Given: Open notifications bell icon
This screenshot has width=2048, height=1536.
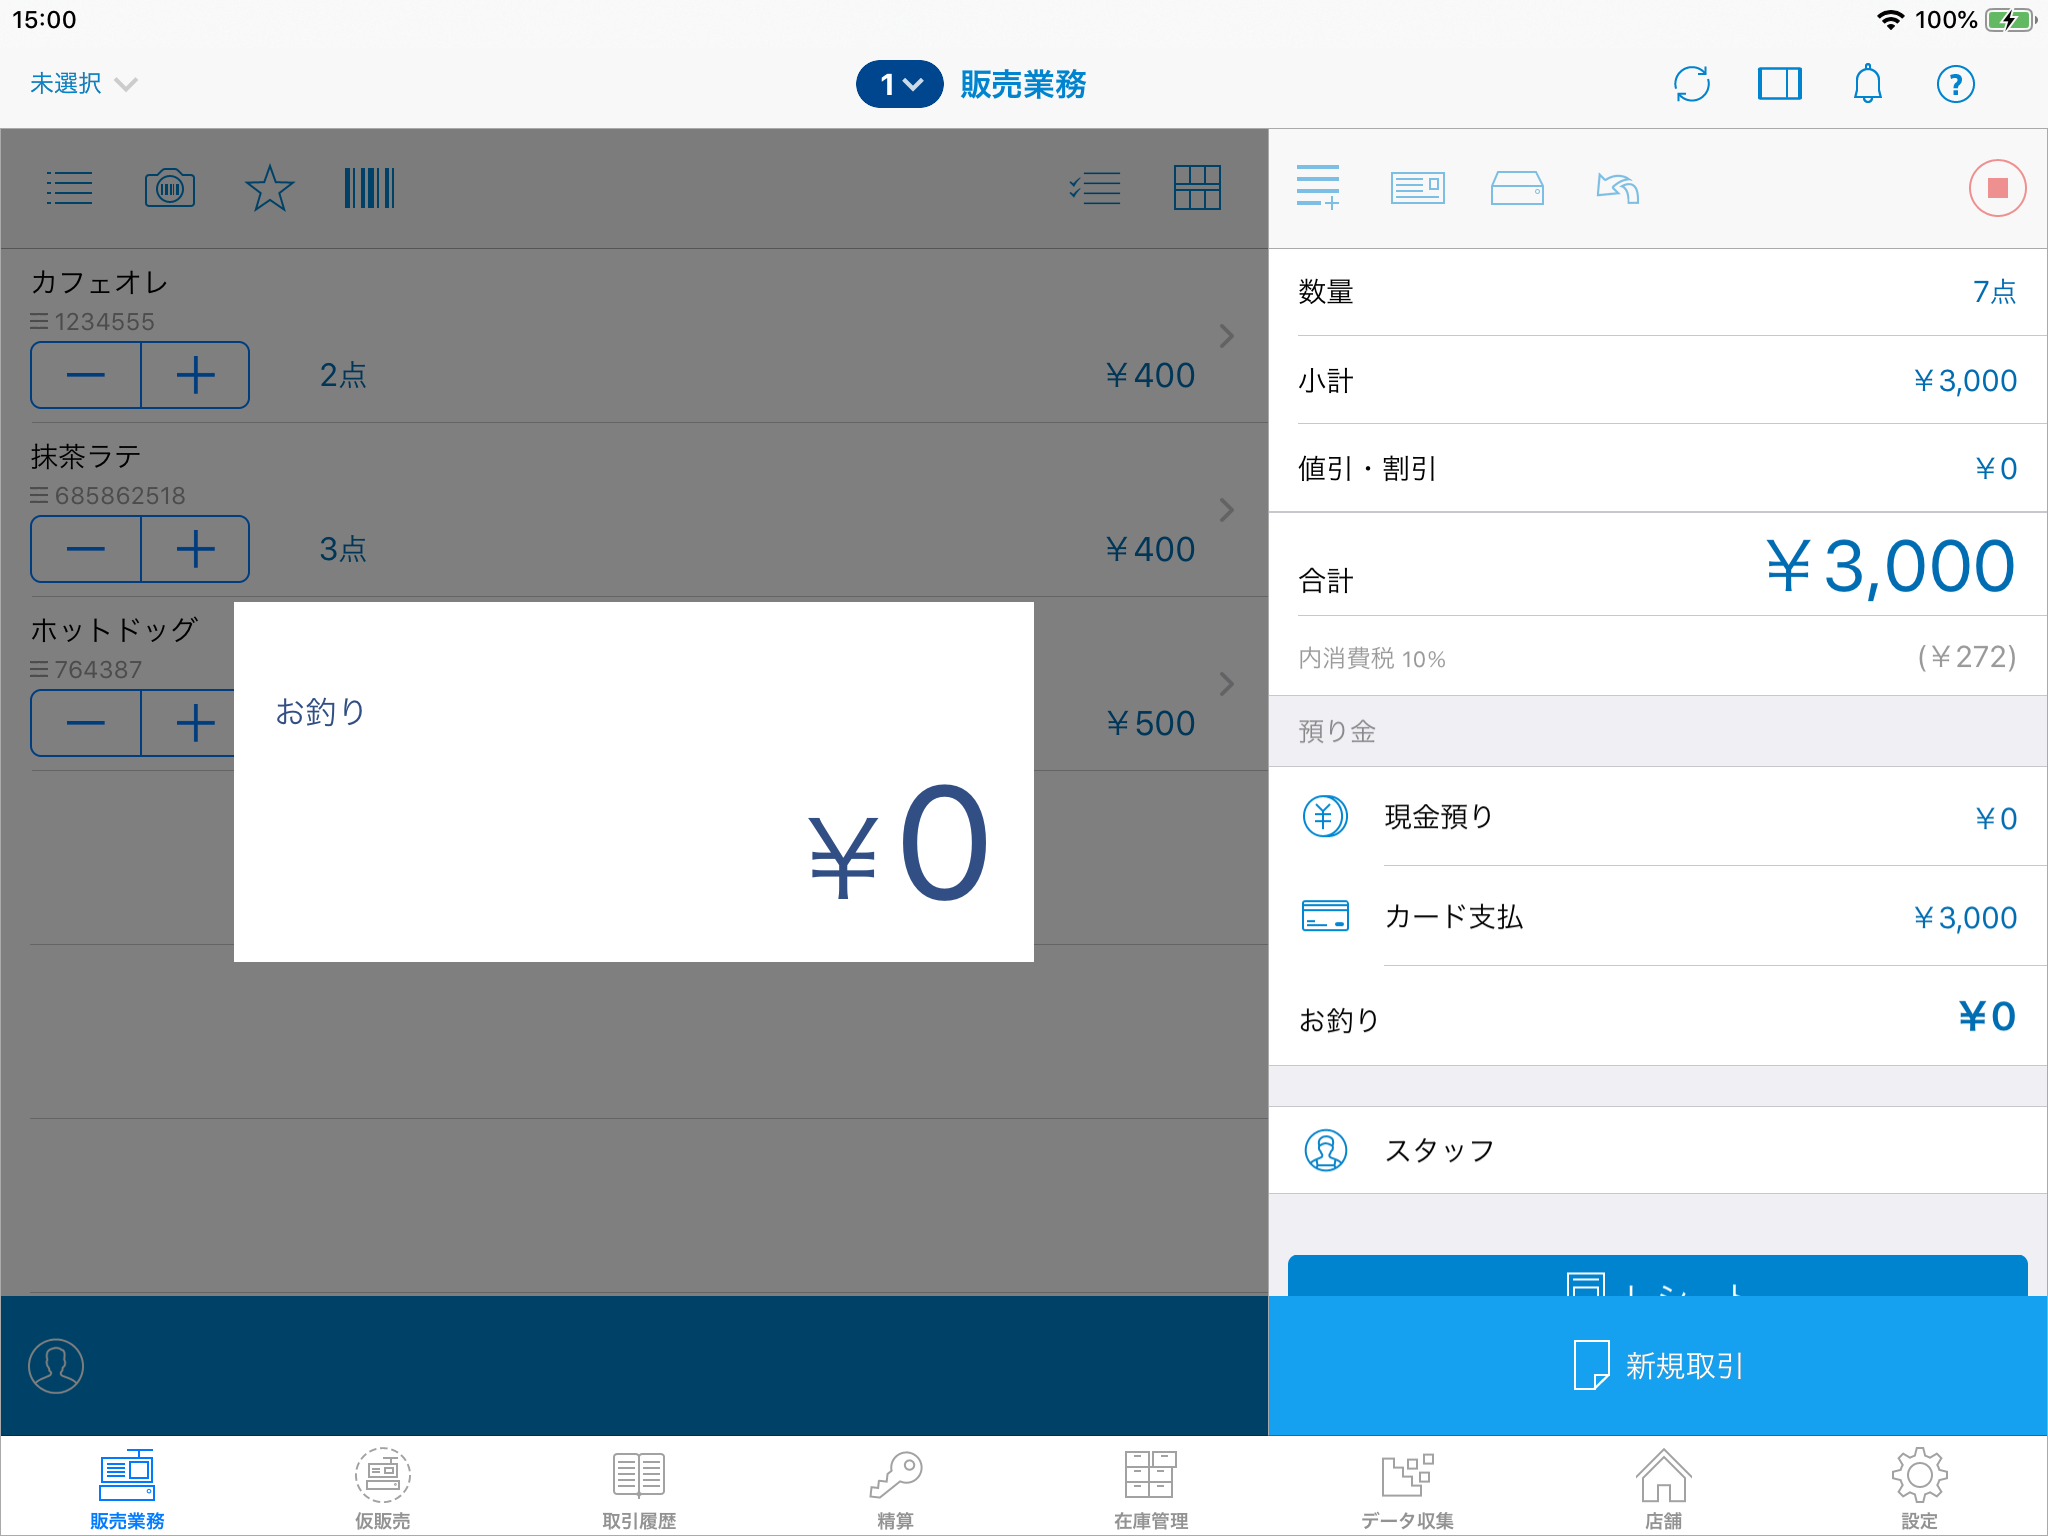Looking at the screenshot, I should (1867, 84).
